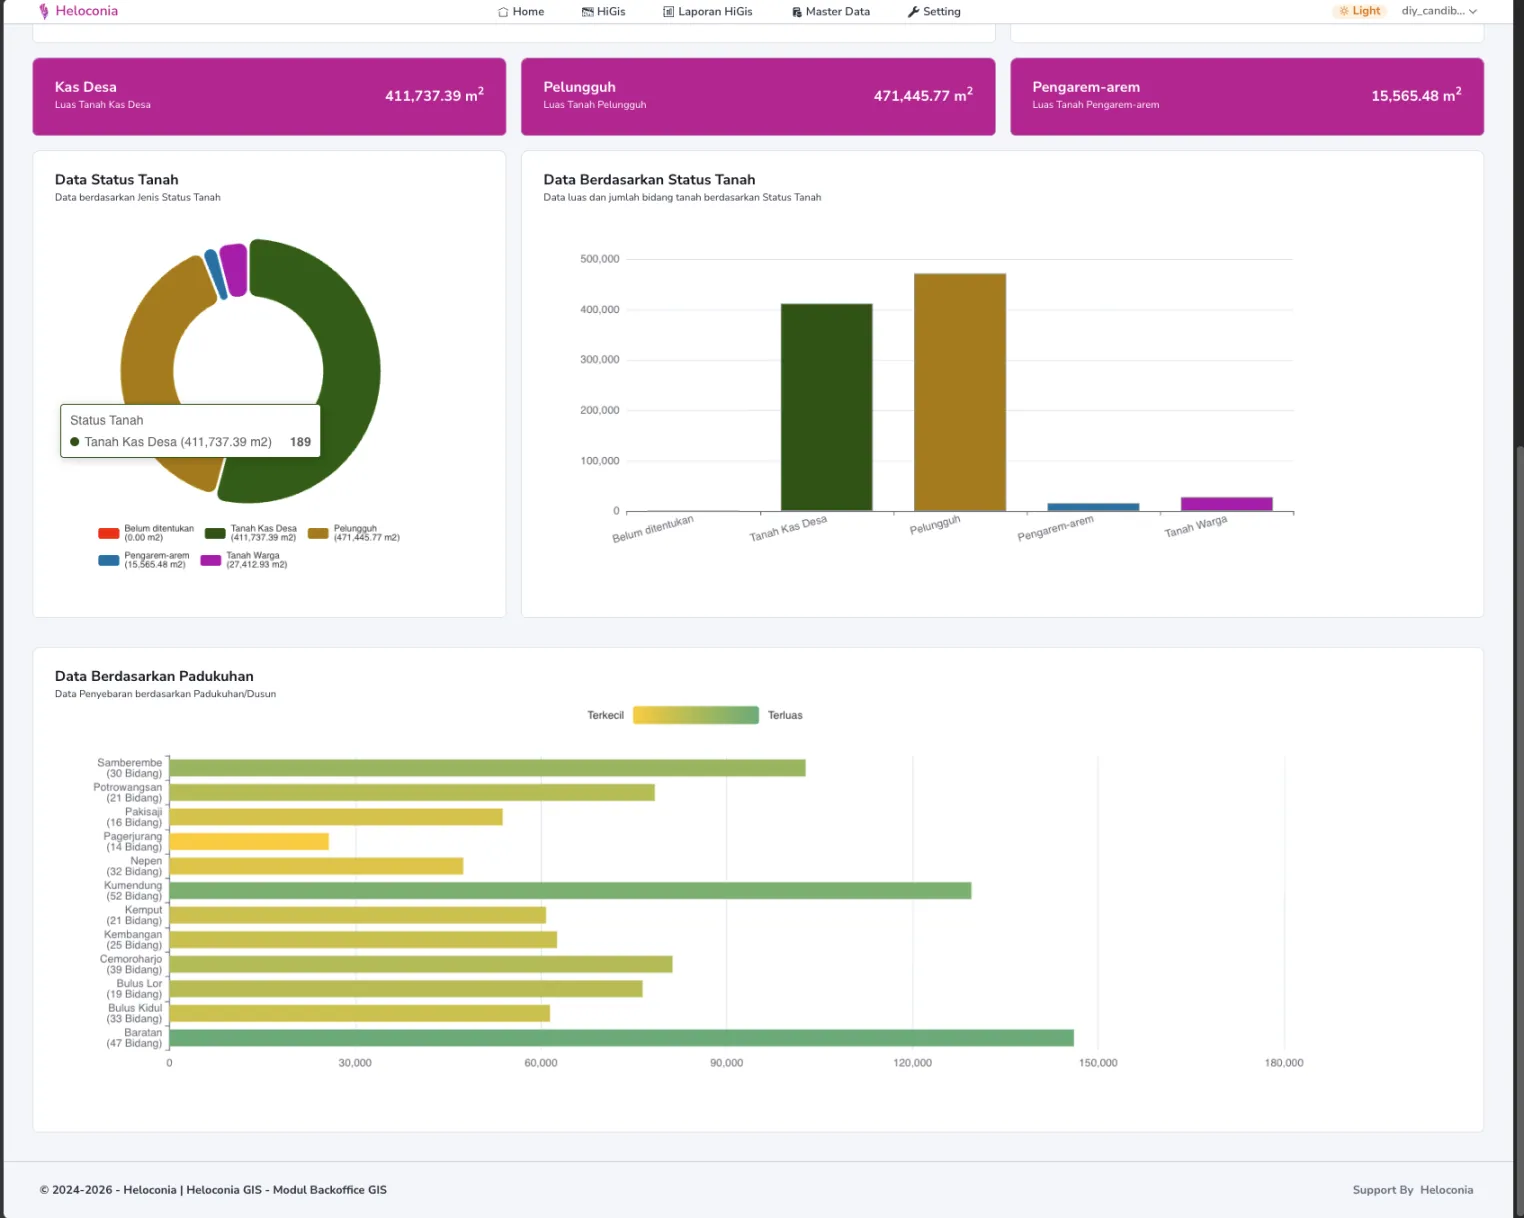Click the Baratan bar in Padukuhan chart
The image size is (1524, 1218).
[x=620, y=1038]
